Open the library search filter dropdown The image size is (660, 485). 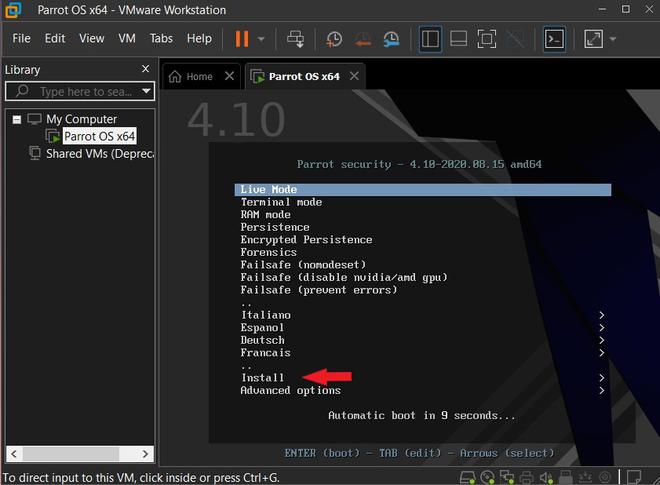146,91
